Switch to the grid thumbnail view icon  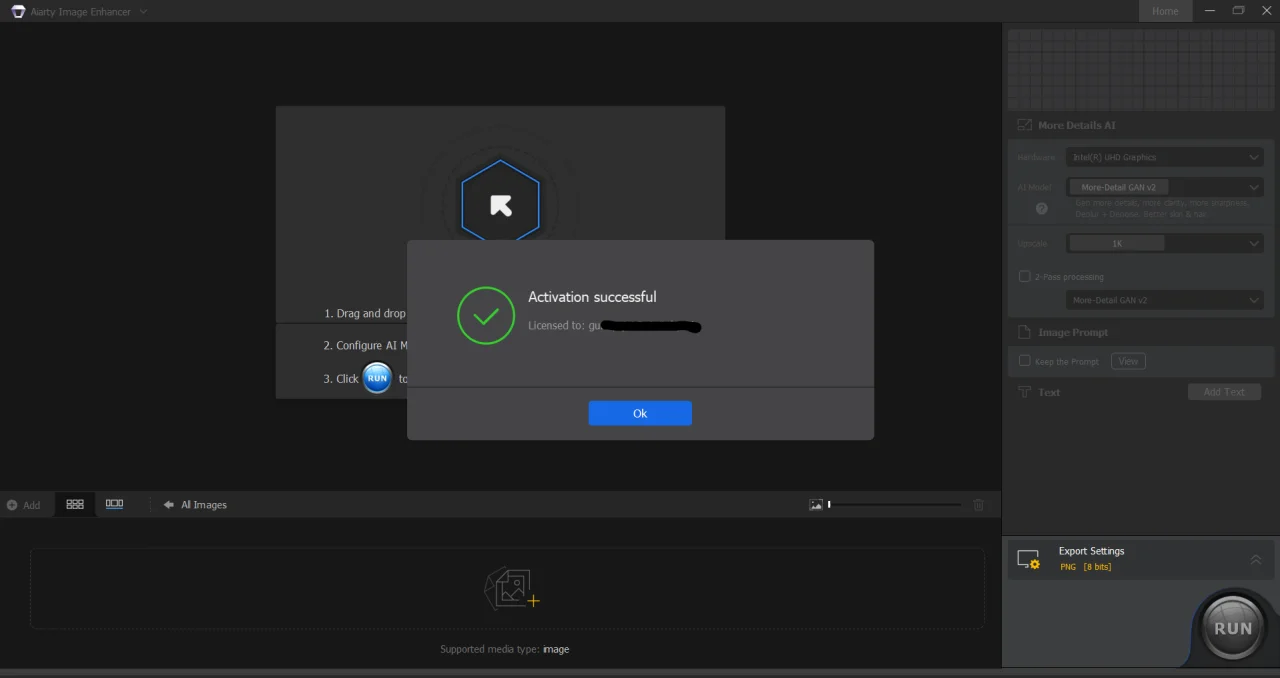[x=75, y=504]
